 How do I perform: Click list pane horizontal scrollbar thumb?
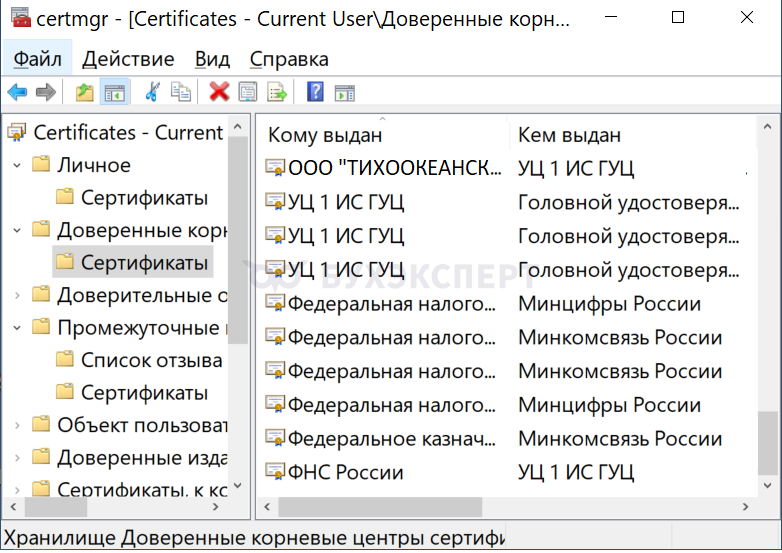pos(380,507)
